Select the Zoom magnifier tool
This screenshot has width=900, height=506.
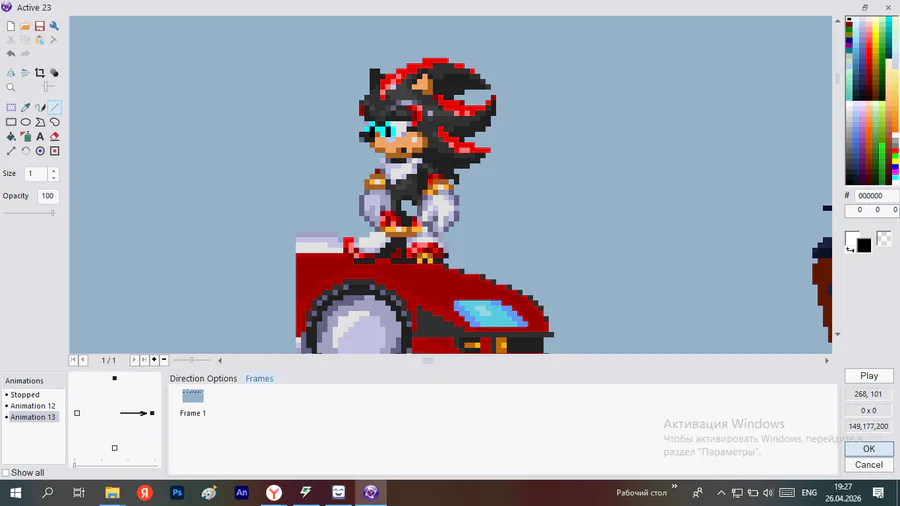point(11,87)
